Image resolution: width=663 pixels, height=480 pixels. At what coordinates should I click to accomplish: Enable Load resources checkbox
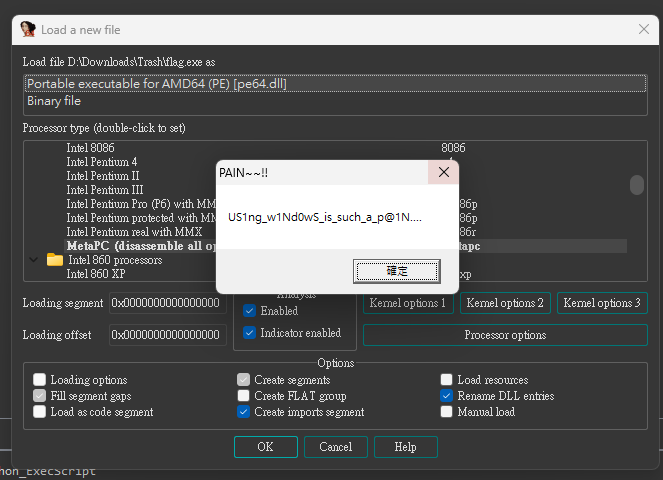tap(446, 379)
